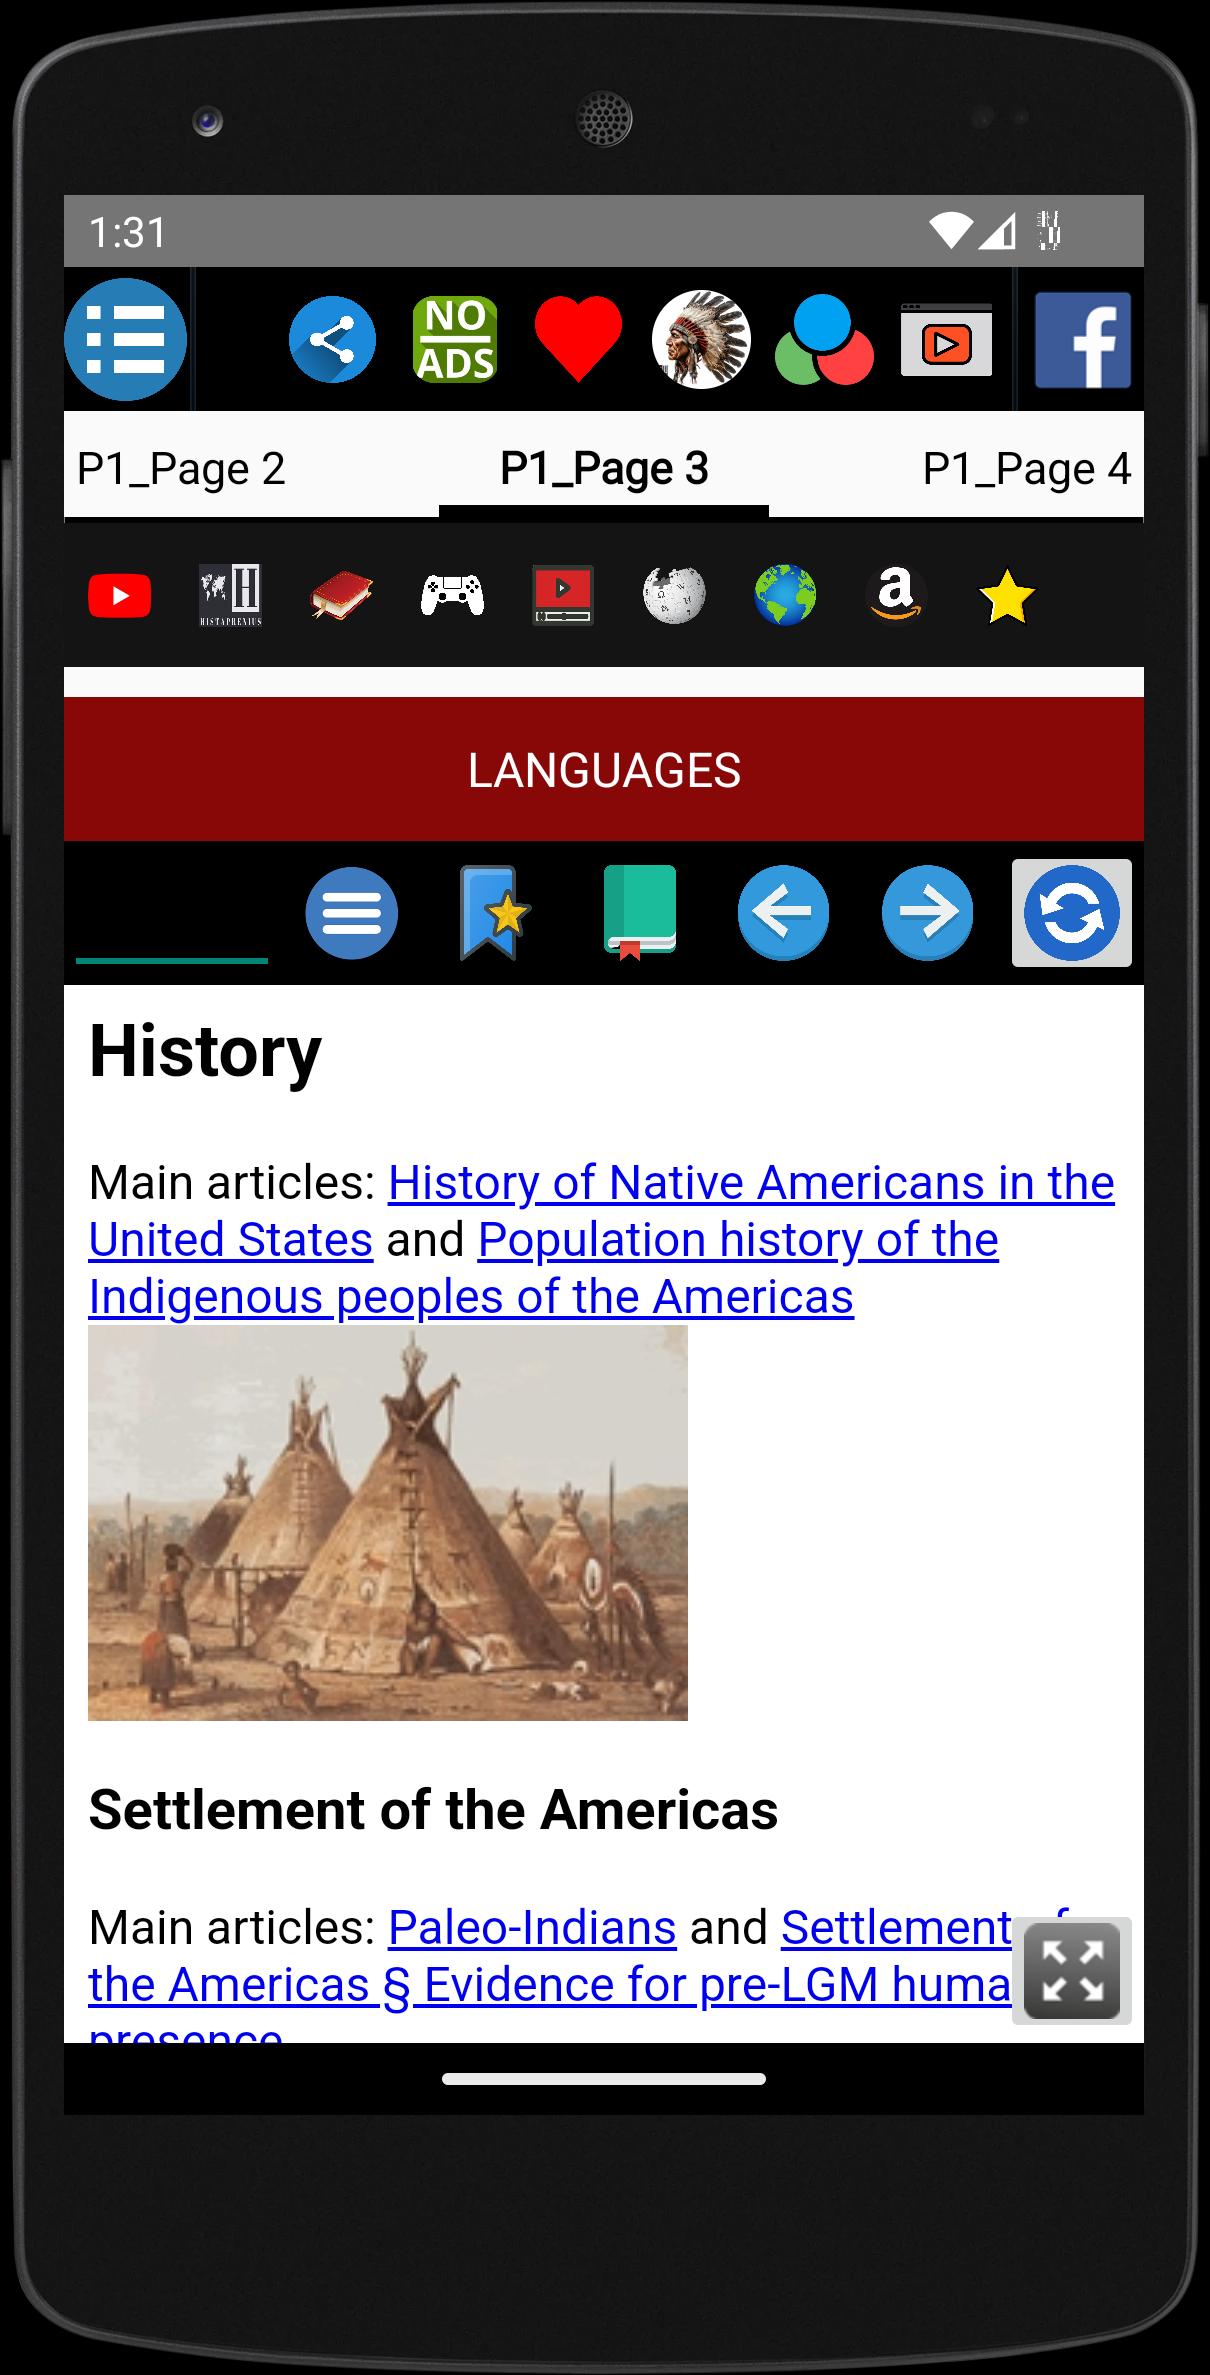Tap the red heart favorite icon

click(578, 339)
